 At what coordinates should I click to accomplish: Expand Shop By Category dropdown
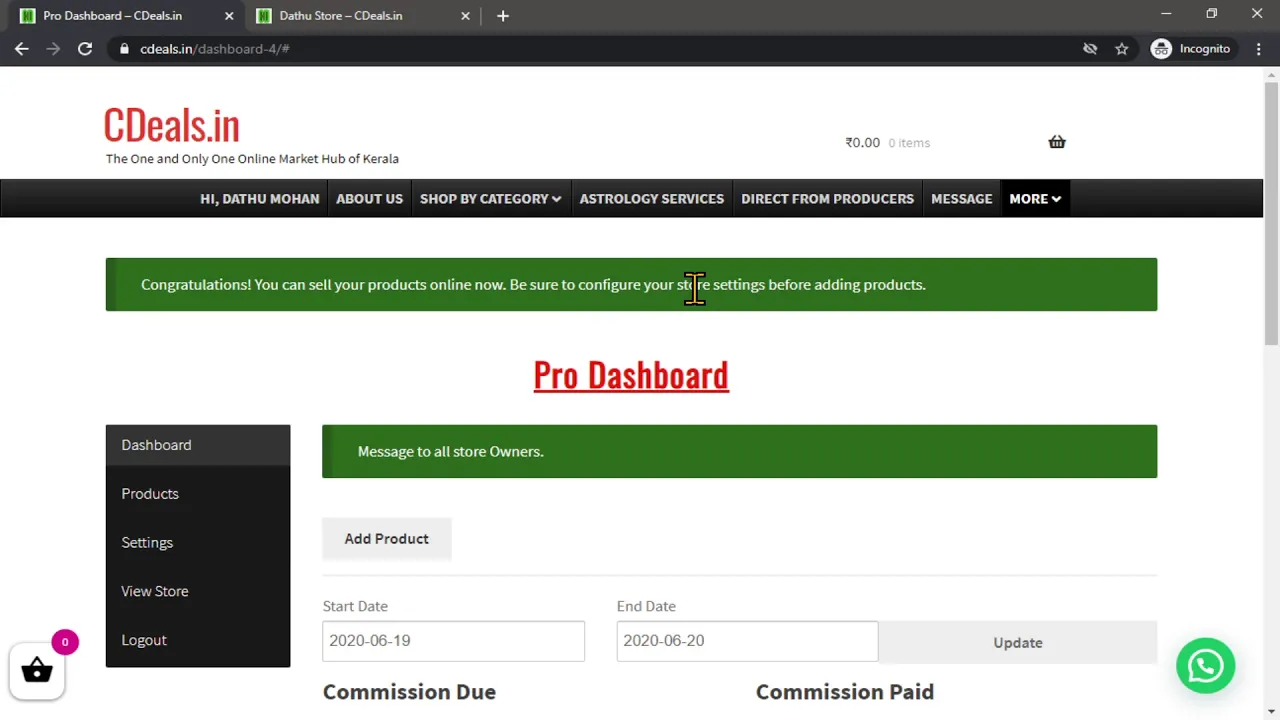[x=491, y=198]
